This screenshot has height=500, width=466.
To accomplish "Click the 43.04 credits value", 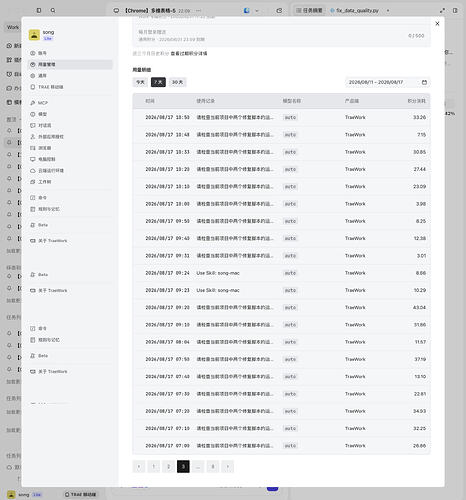I will 419,307.
